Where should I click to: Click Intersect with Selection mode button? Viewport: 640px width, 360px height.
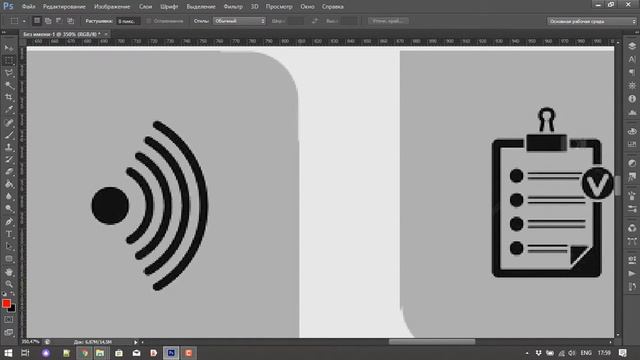[x=70, y=21]
